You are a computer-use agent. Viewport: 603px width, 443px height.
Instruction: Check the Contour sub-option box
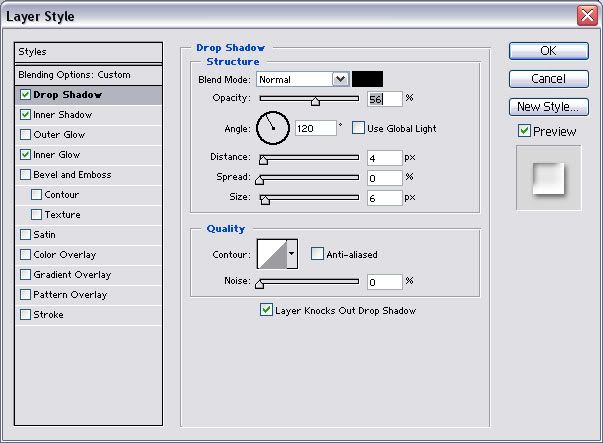tap(37, 195)
